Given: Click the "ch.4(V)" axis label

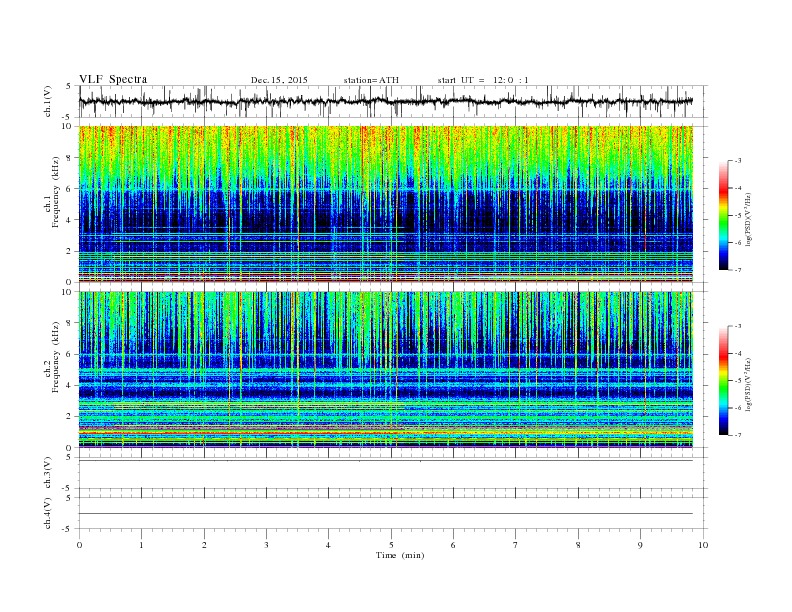Looking at the screenshot, I should 47,513.
